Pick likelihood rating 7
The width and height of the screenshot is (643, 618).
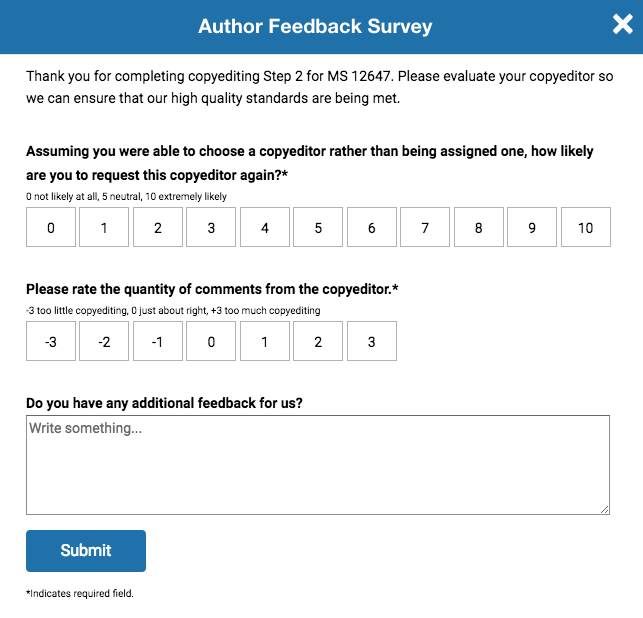pos(425,227)
